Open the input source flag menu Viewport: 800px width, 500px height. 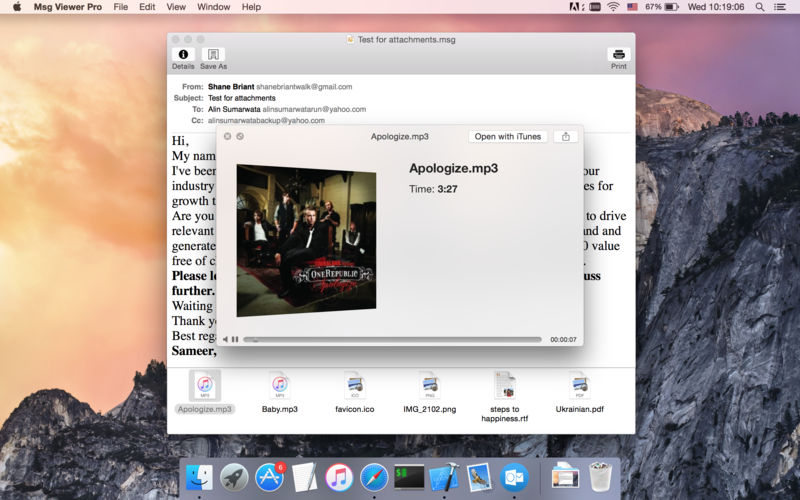coord(633,7)
